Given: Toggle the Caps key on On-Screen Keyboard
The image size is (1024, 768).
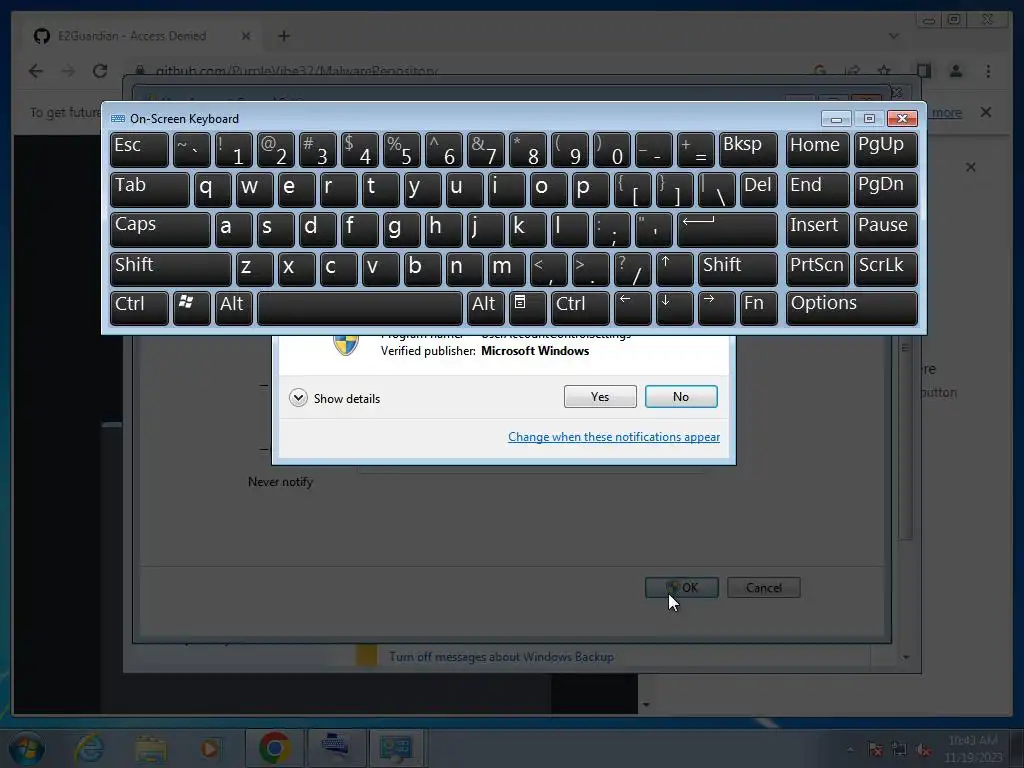Looking at the screenshot, I should tap(160, 229).
